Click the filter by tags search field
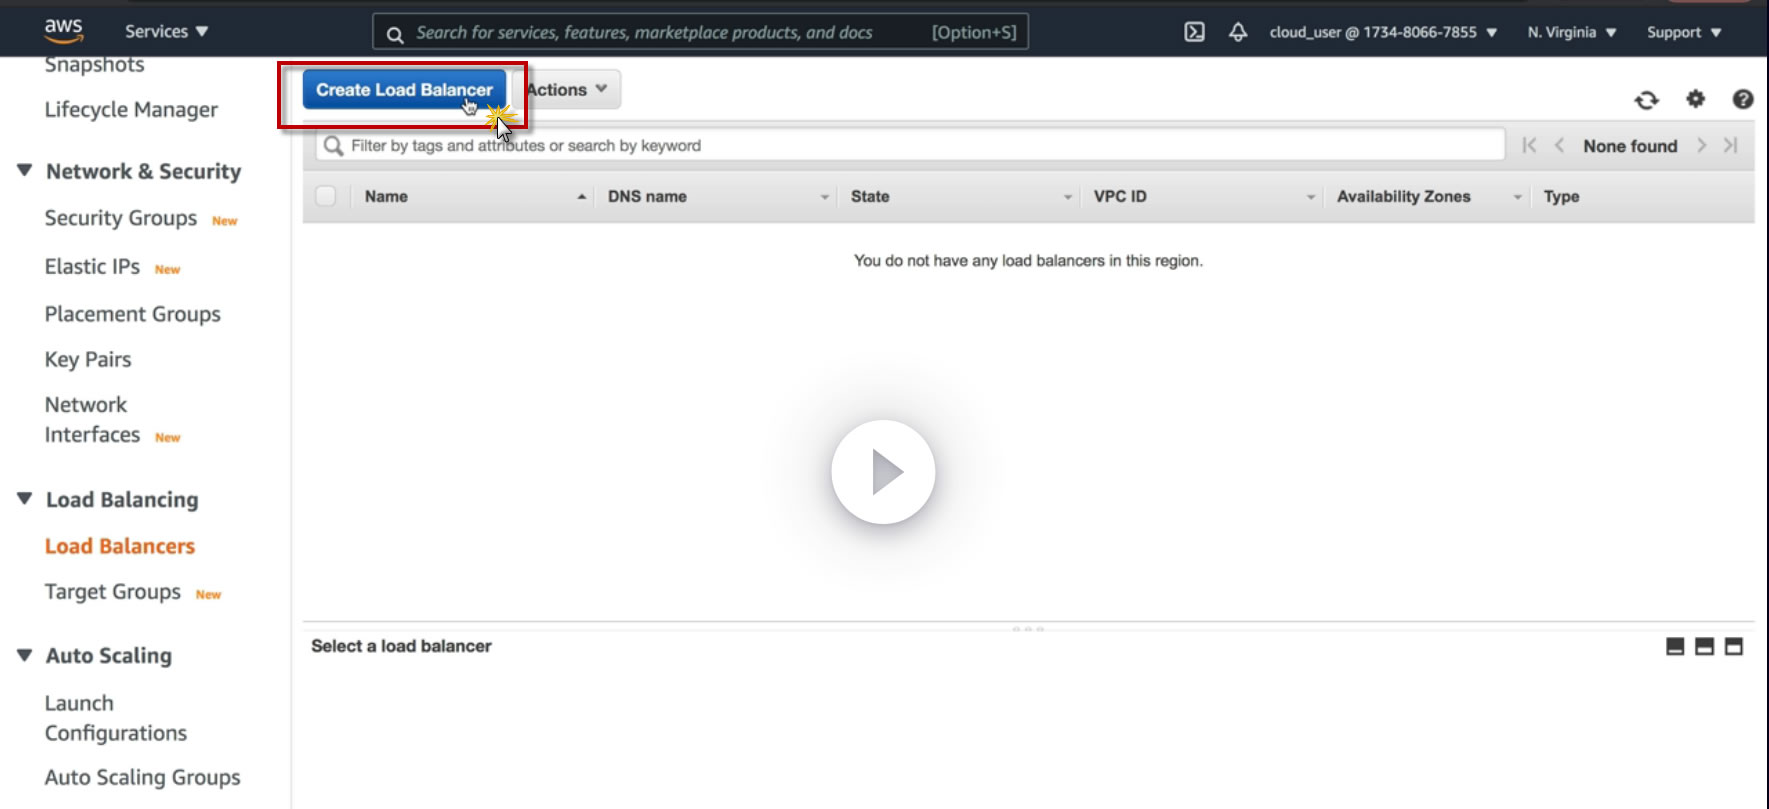The width and height of the screenshot is (1769, 809). tap(910, 145)
